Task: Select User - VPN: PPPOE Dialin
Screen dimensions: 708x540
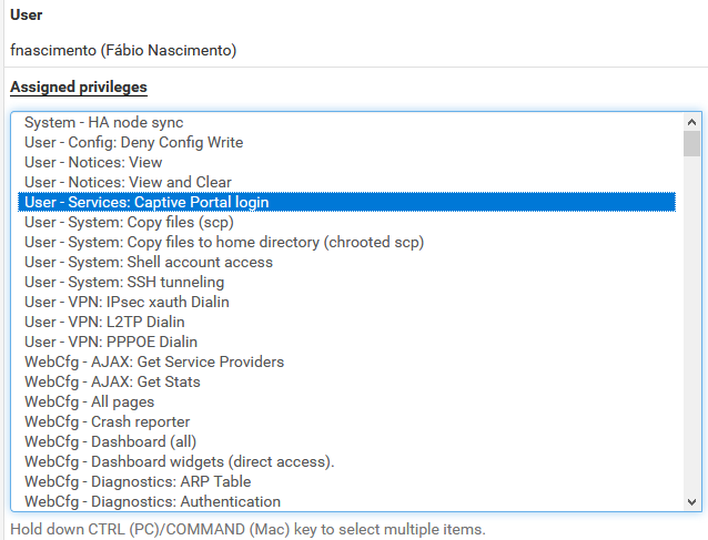Action: (x=347, y=342)
